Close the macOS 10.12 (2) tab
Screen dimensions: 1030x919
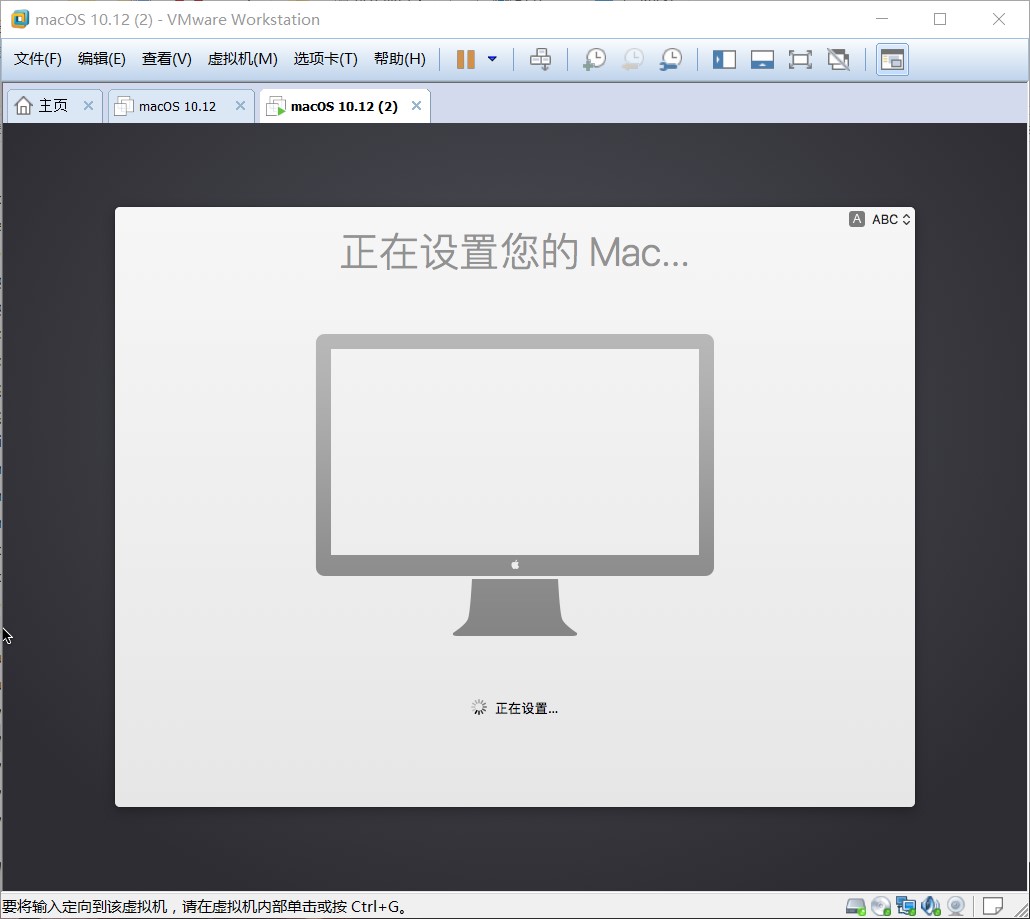[416, 106]
